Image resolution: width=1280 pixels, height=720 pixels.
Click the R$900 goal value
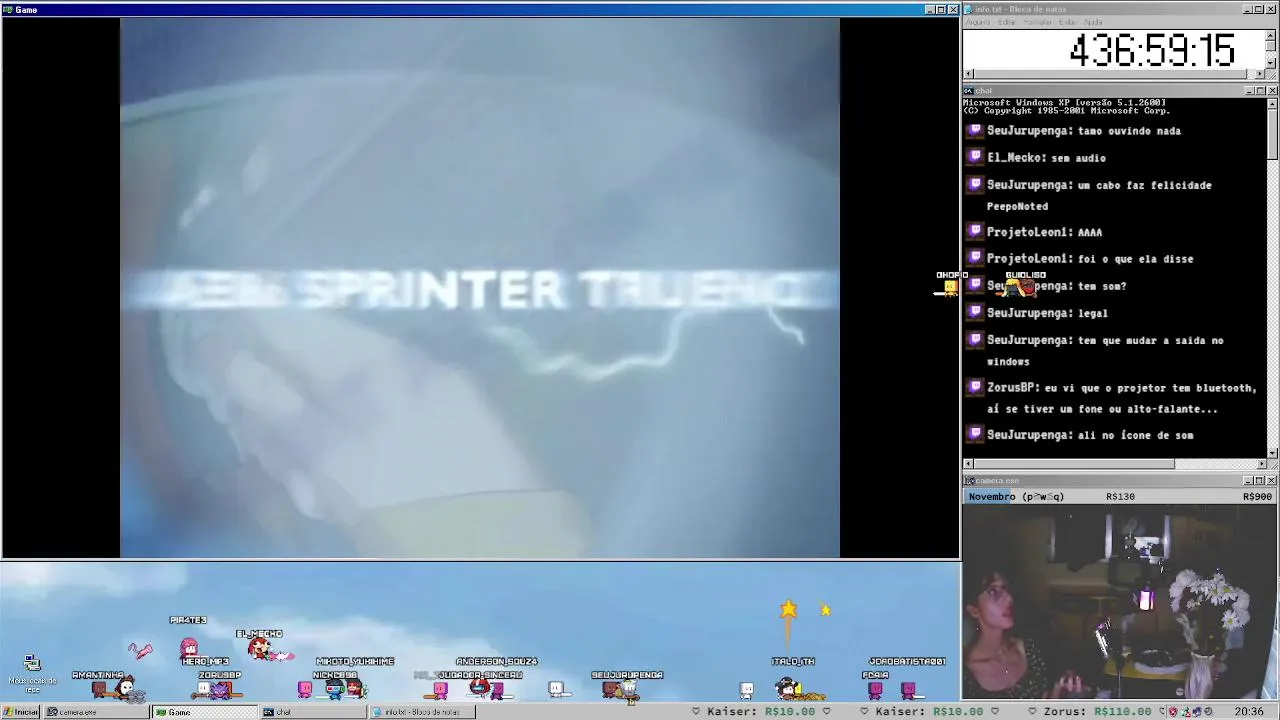pos(1257,496)
